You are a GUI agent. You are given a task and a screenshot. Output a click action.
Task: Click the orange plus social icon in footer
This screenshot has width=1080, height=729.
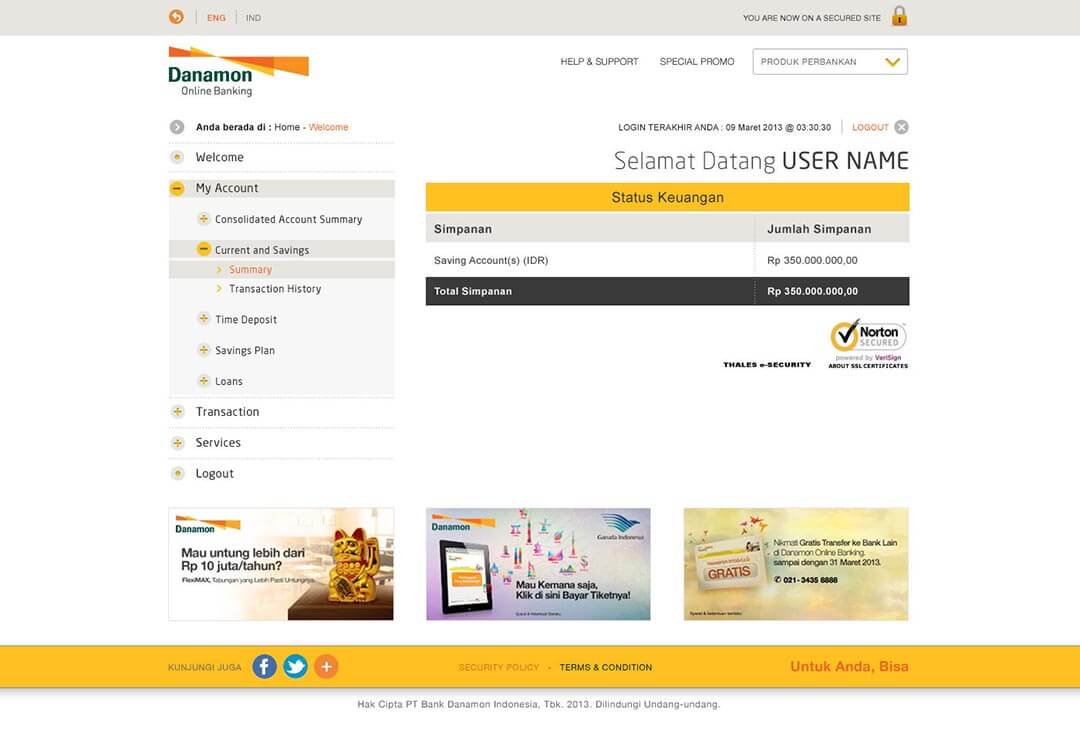(x=326, y=666)
